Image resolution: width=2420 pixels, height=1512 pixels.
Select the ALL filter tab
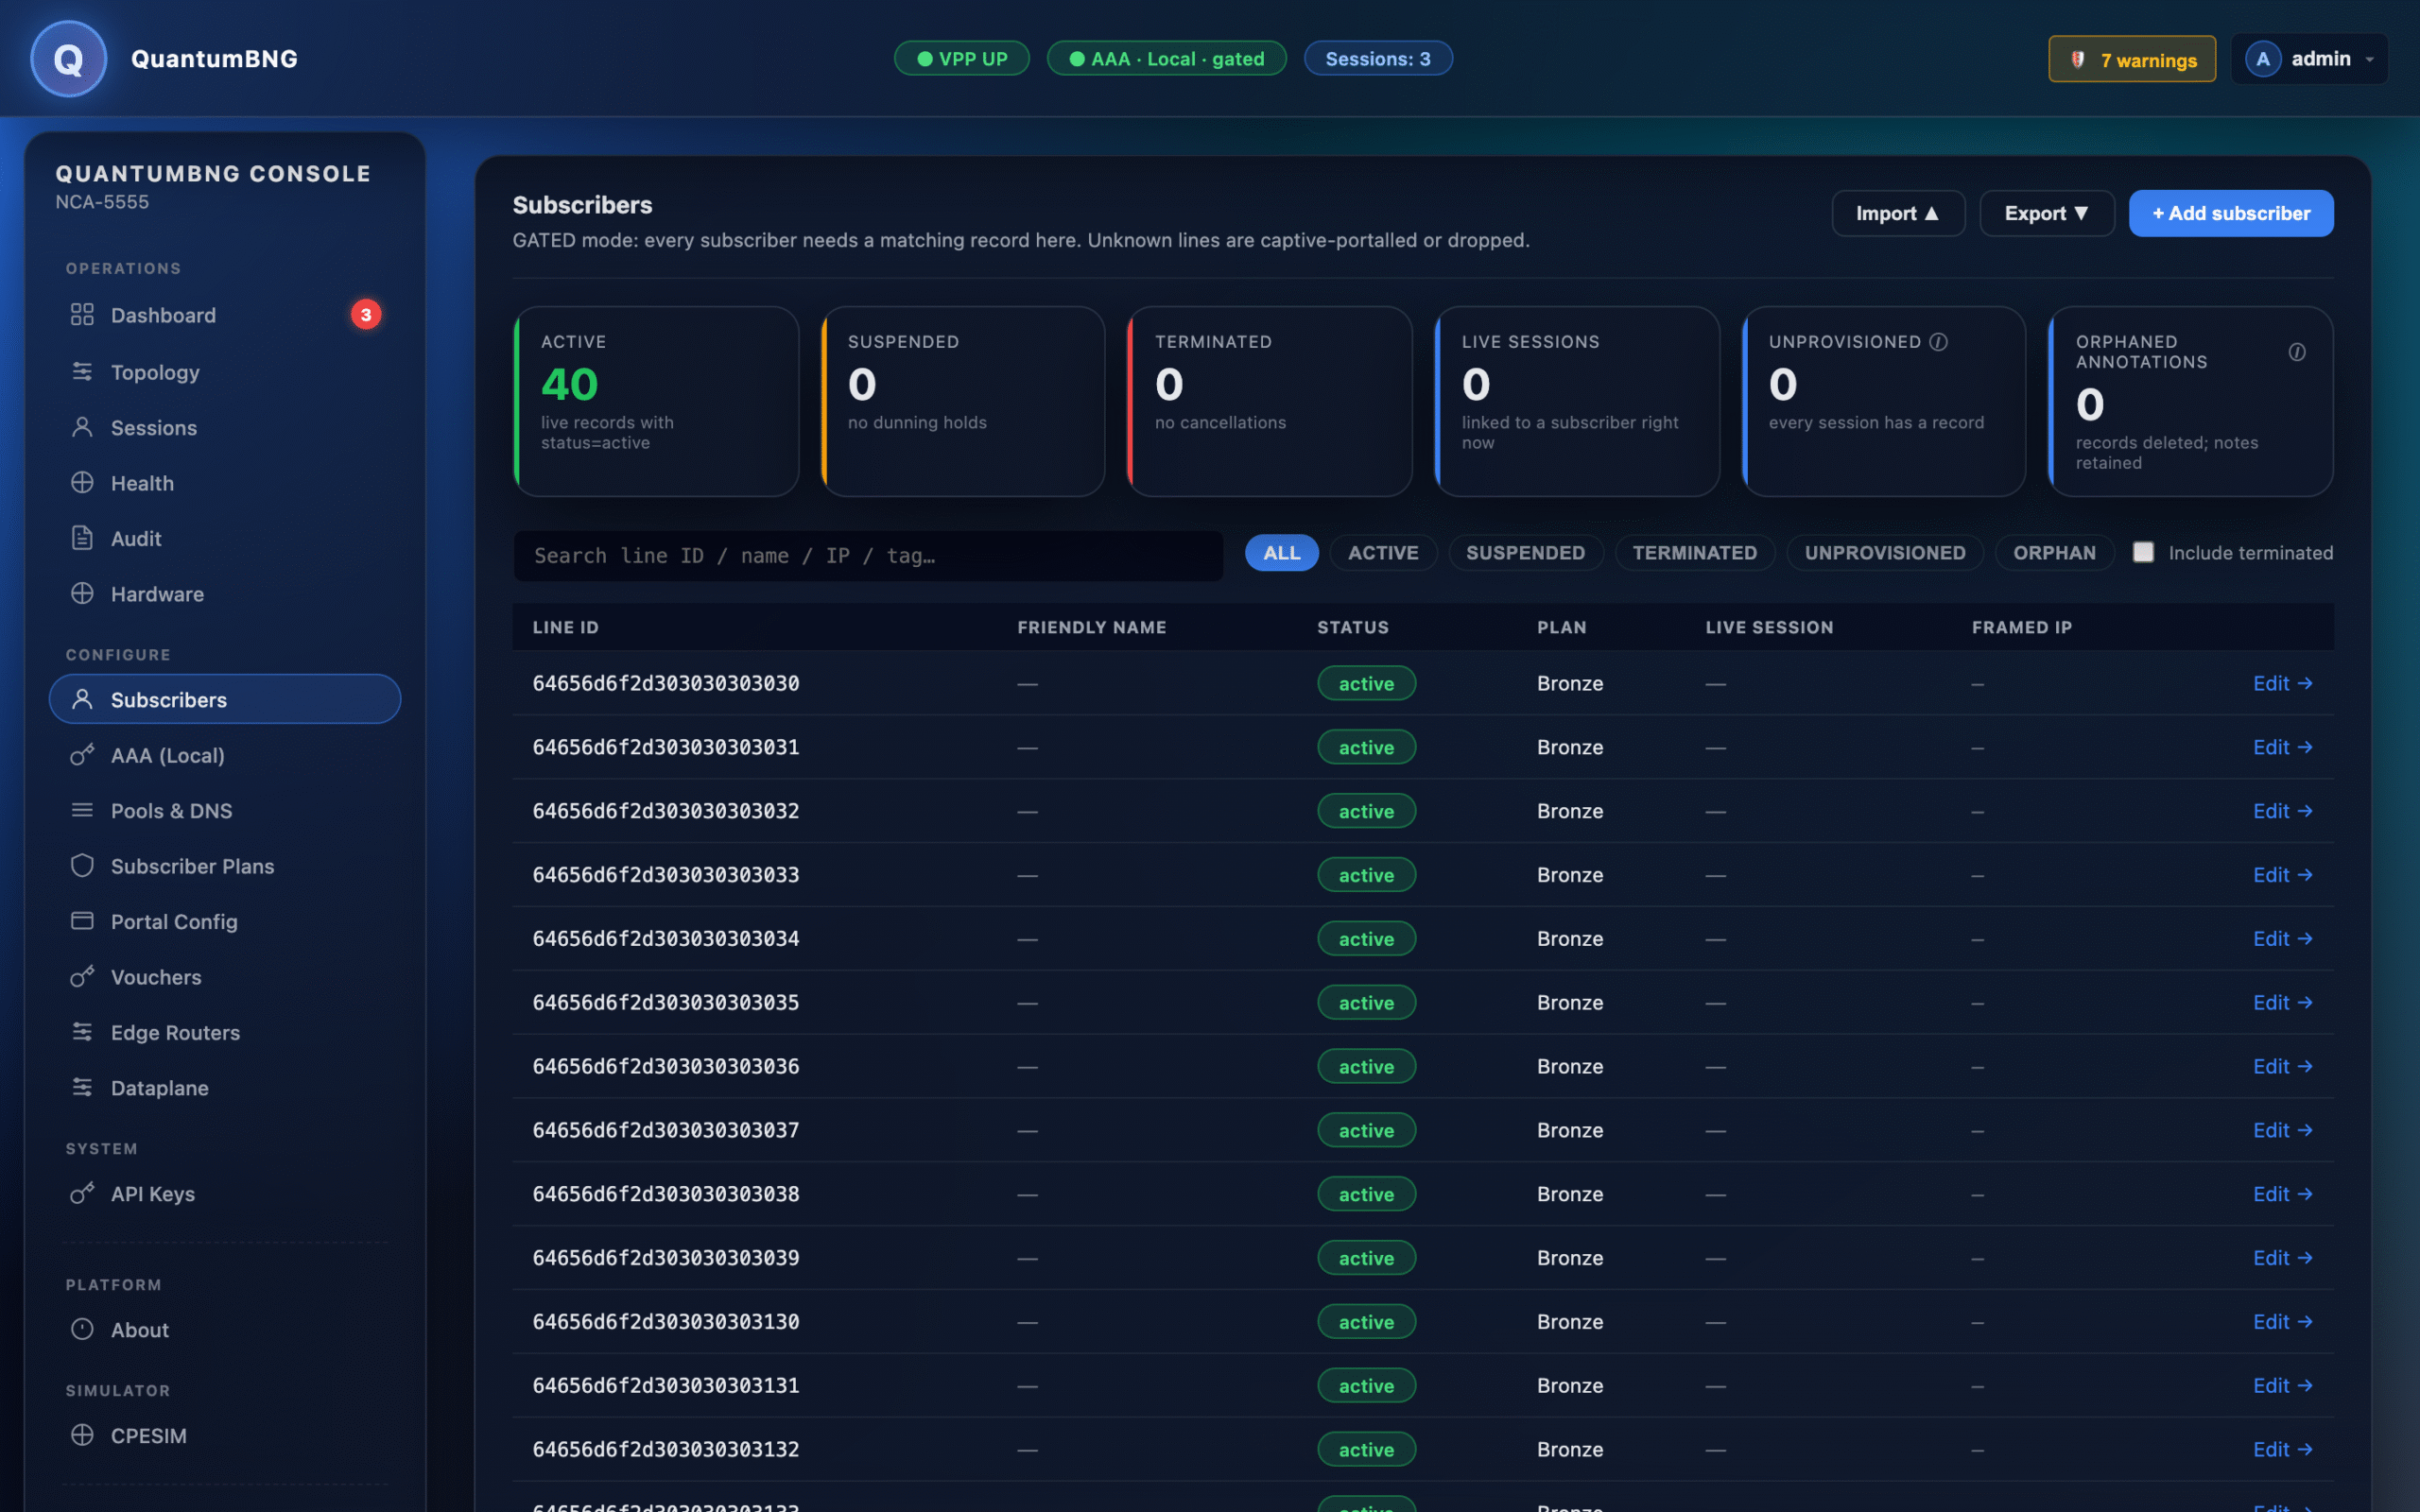click(x=1281, y=553)
